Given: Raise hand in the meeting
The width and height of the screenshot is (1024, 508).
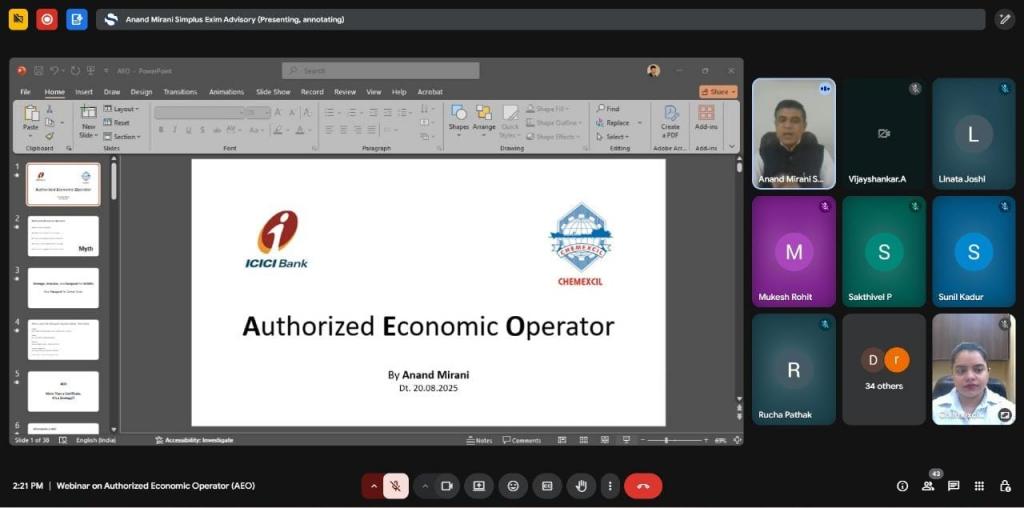Looking at the screenshot, I should click(581, 486).
